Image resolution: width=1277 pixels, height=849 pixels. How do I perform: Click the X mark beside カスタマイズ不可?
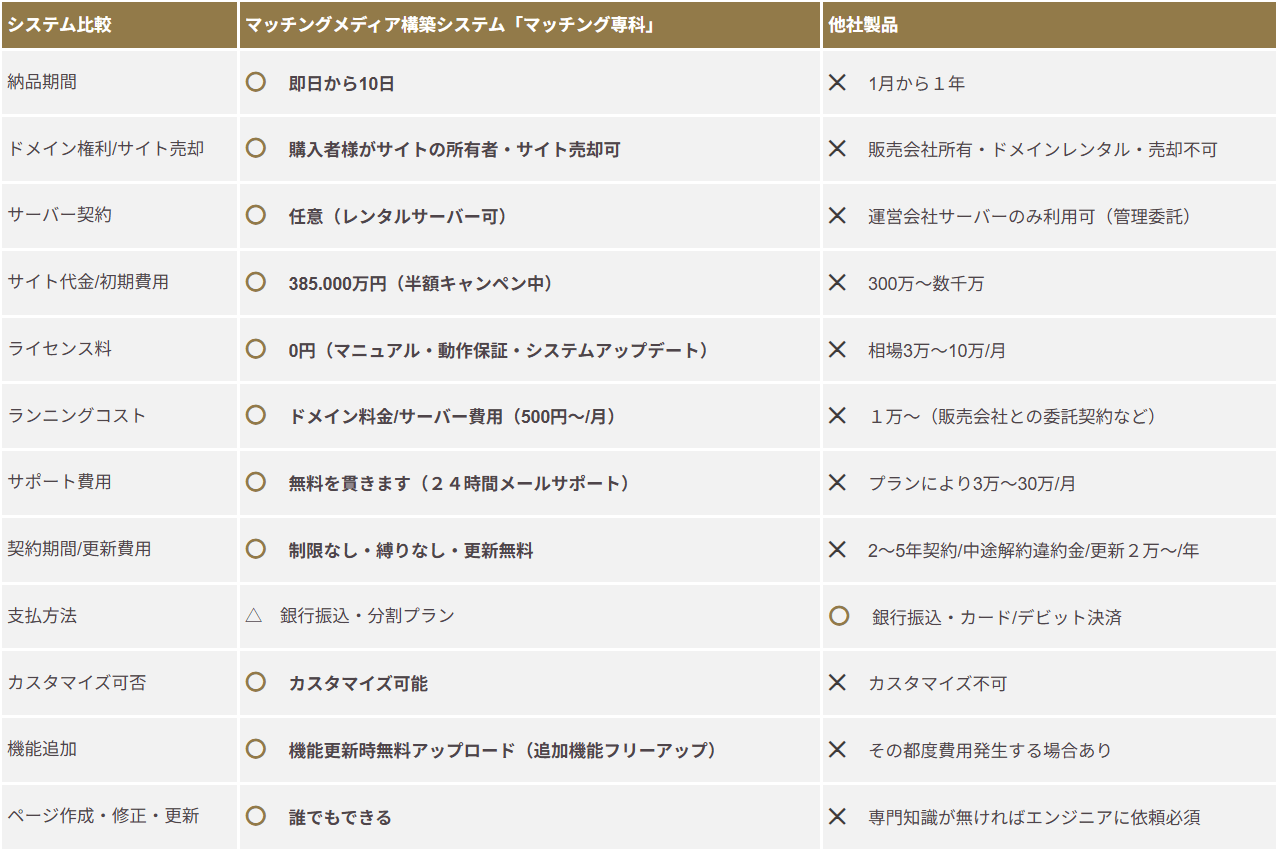tap(838, 683)
